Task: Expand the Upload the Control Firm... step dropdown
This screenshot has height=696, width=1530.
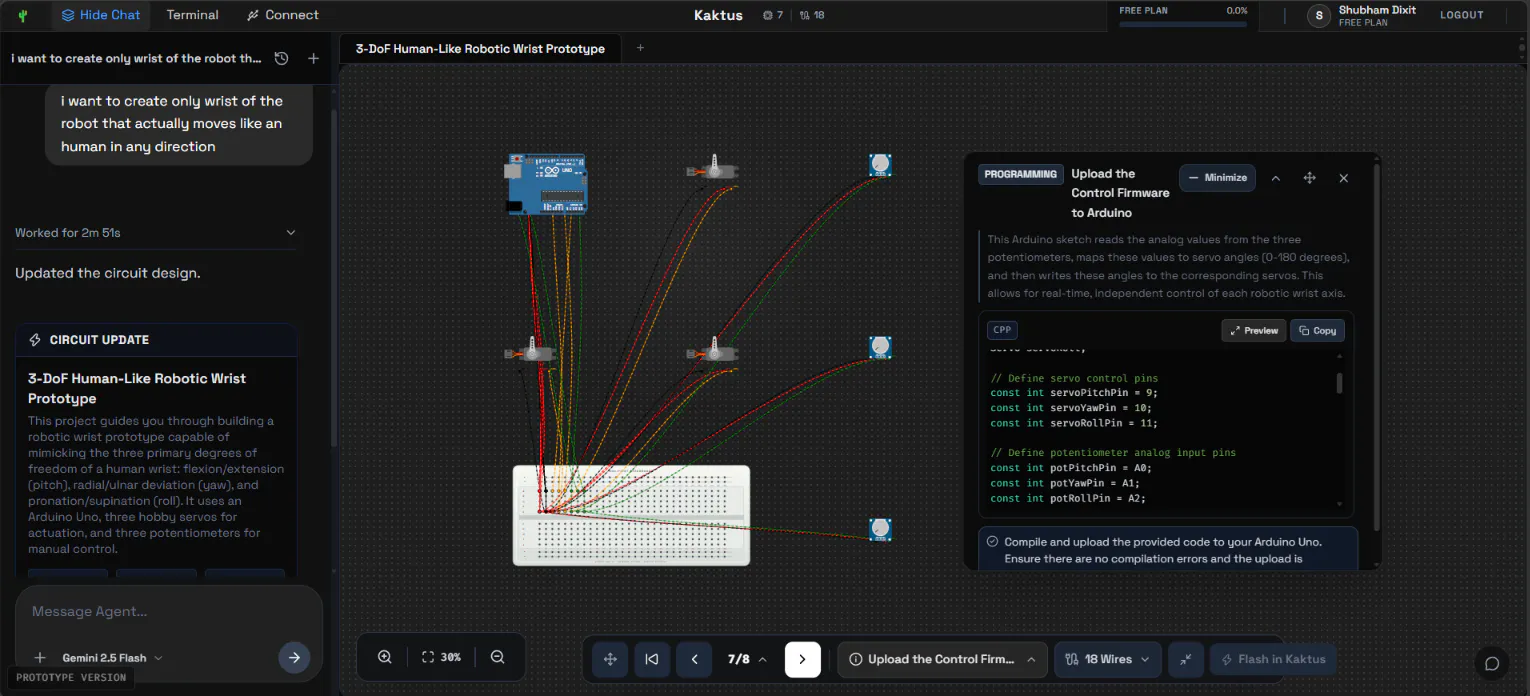Action: pos(942,659)
